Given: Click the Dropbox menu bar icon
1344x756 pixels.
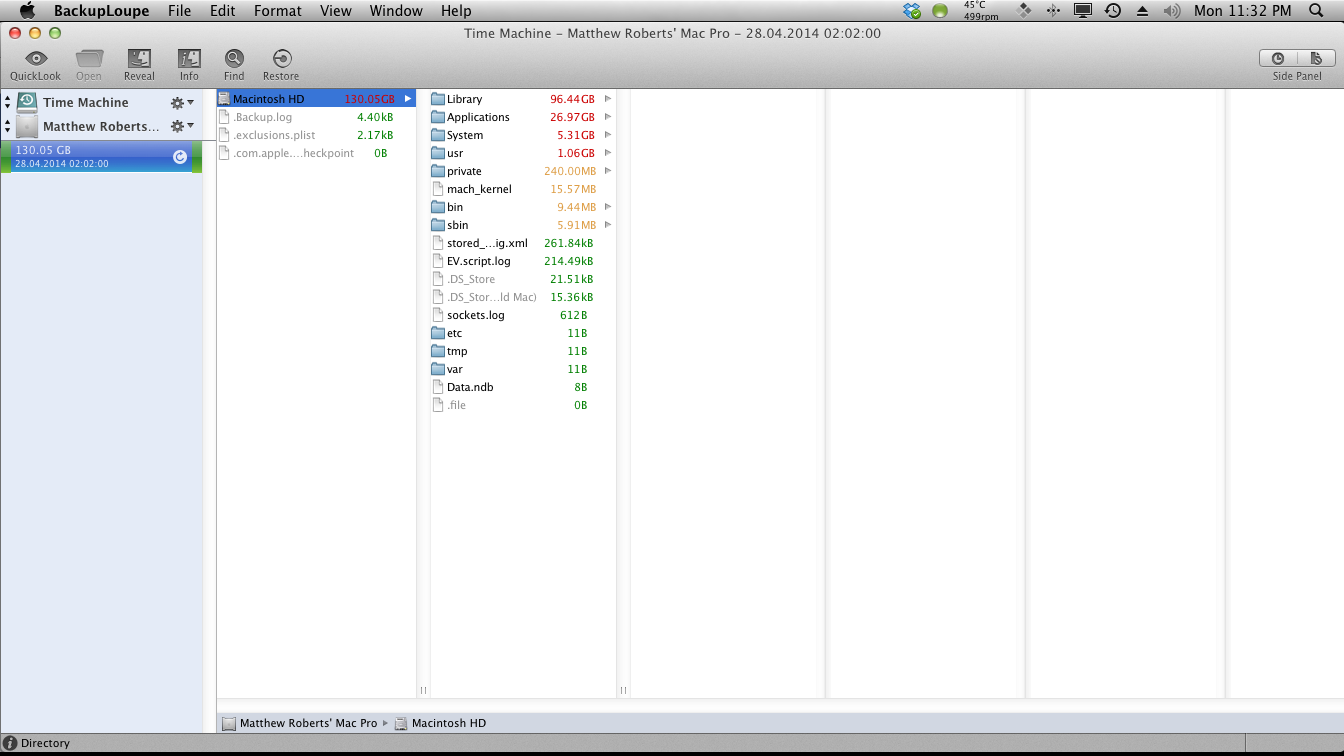Looking at the screenshot, I should point(911,11).
